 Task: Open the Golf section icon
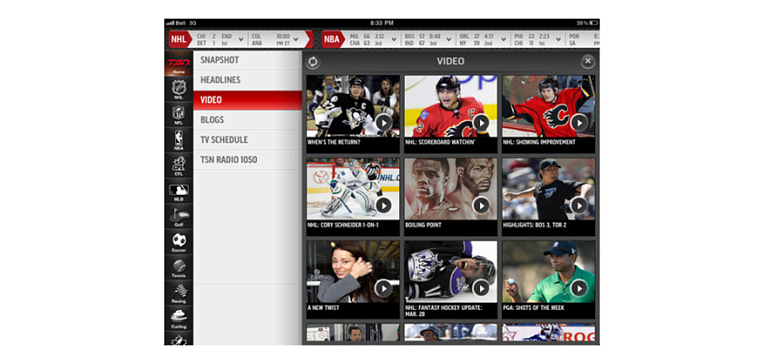(179, 217)
